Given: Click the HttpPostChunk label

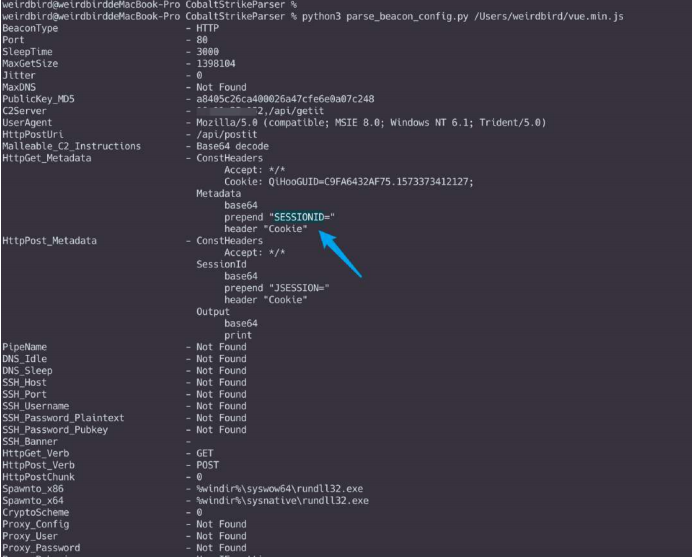Looking at the screenshot, I should click(x=38, y=477).
